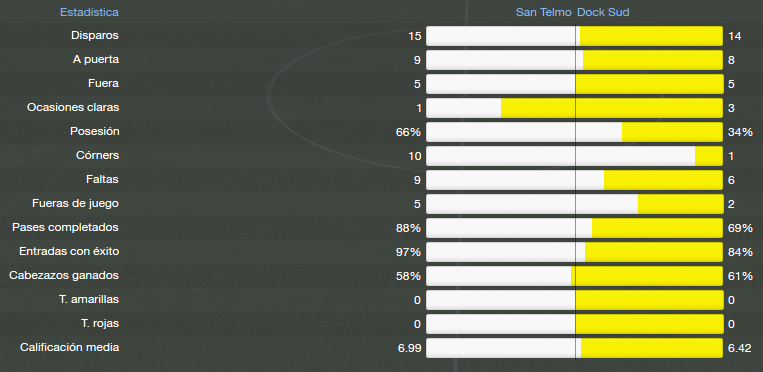
Task: Open the San Telmo team link
Action: pos(544,12)
